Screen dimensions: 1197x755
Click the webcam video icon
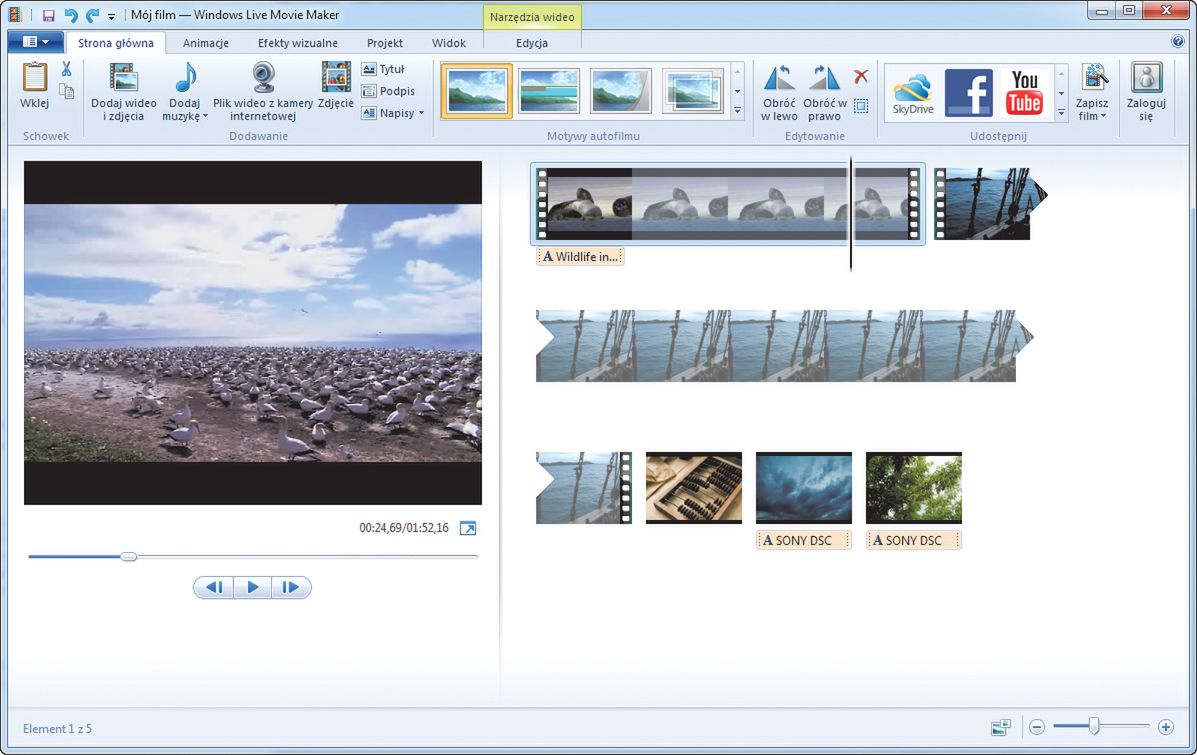[x=263, y=78]
